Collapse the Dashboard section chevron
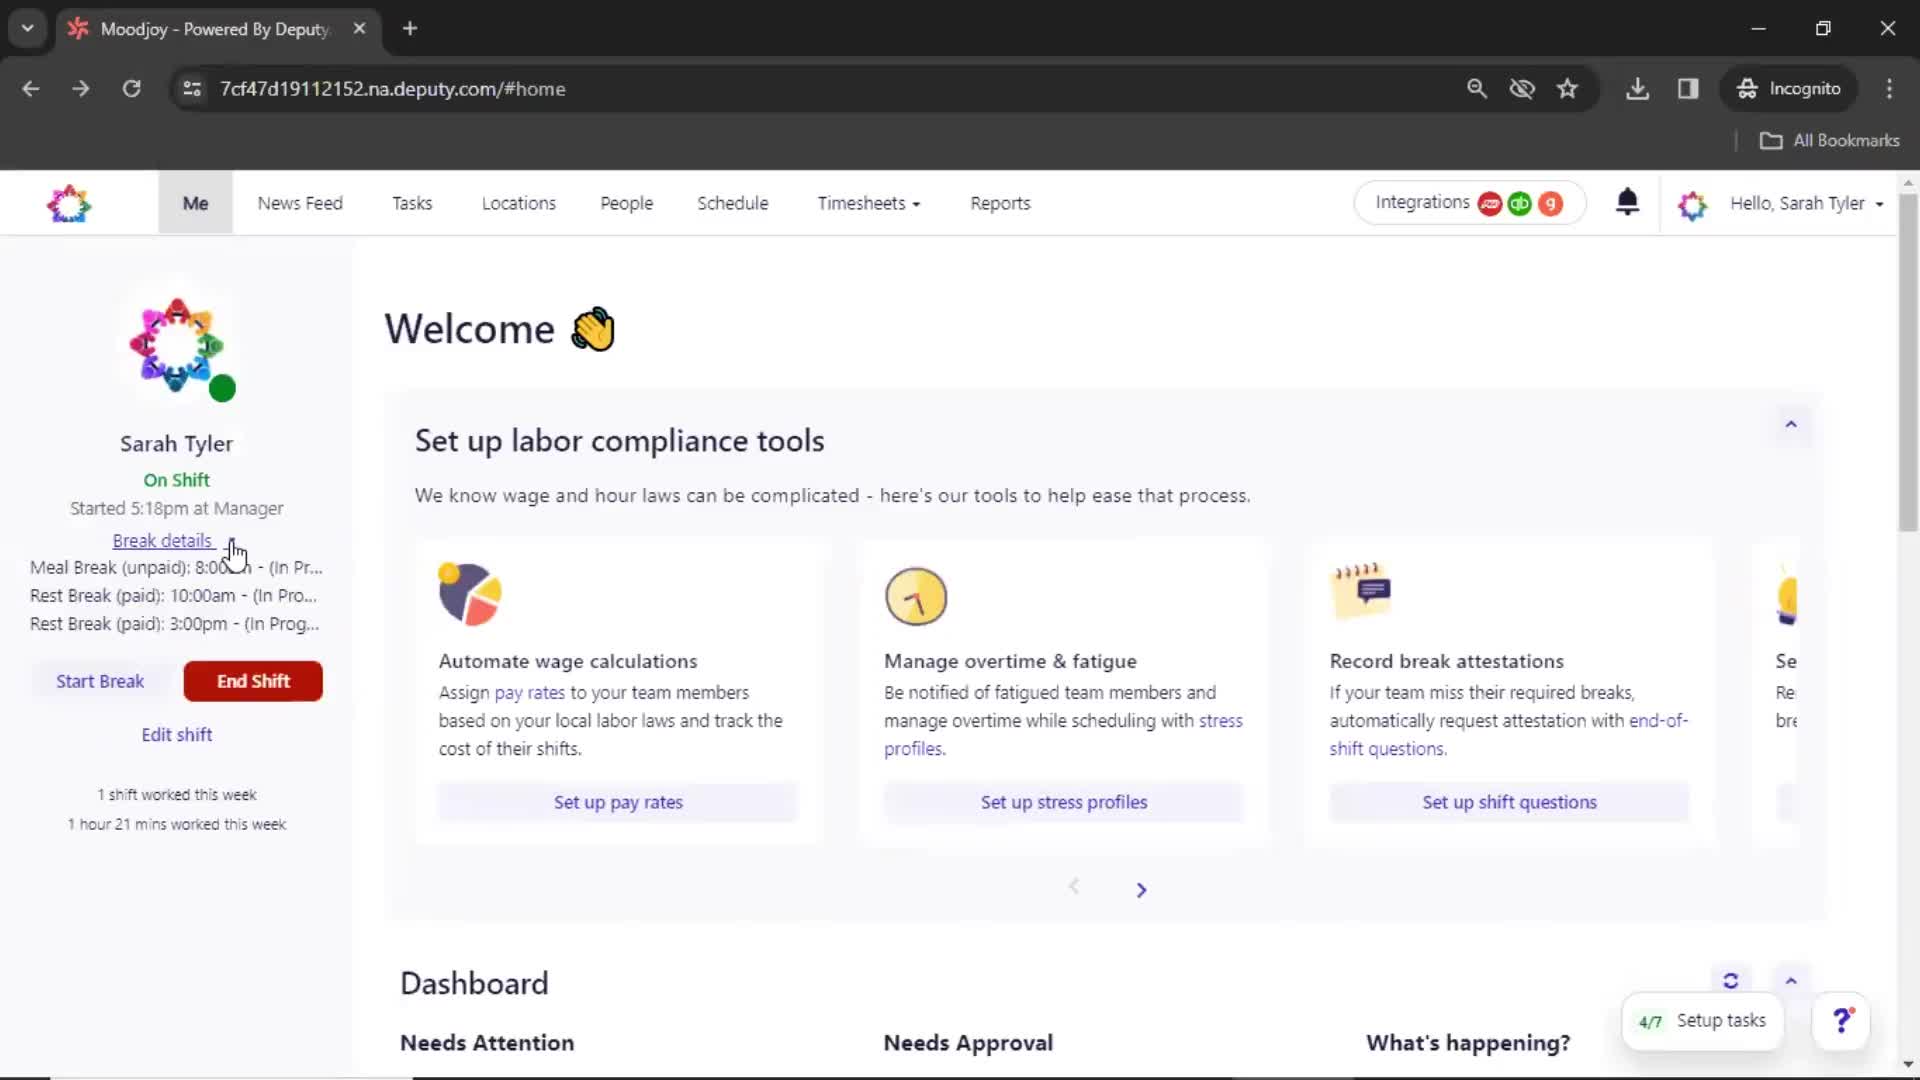Screen dimensions: 1920x1080 (1791, 980)
